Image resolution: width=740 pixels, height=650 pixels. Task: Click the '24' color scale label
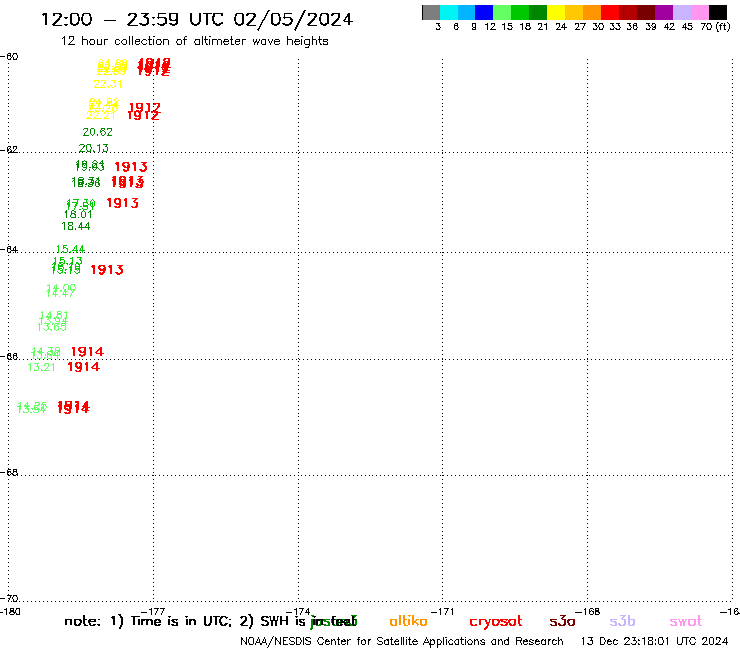(561, 27)
